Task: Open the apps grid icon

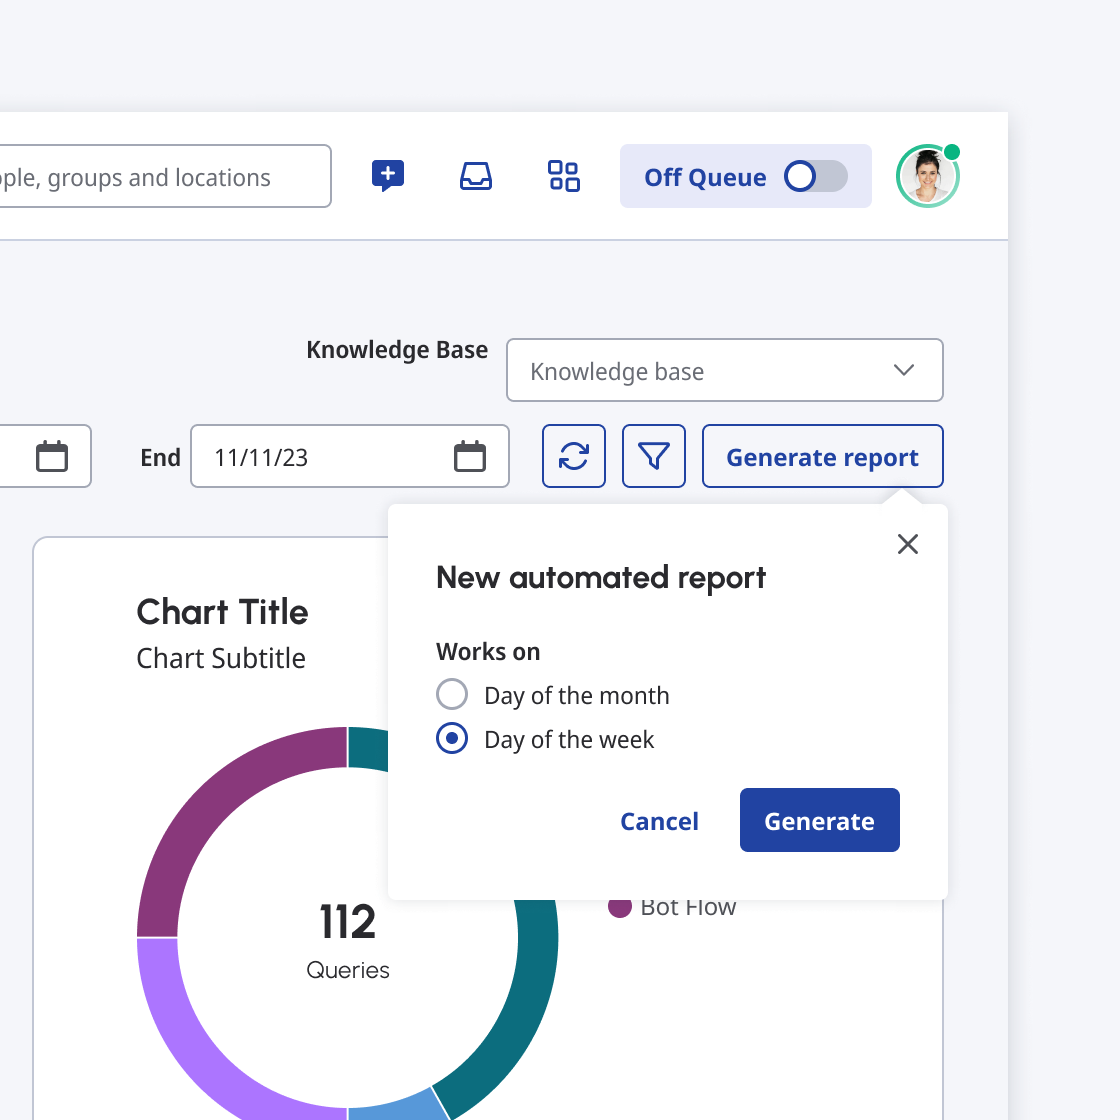Action: click(564, 176)
